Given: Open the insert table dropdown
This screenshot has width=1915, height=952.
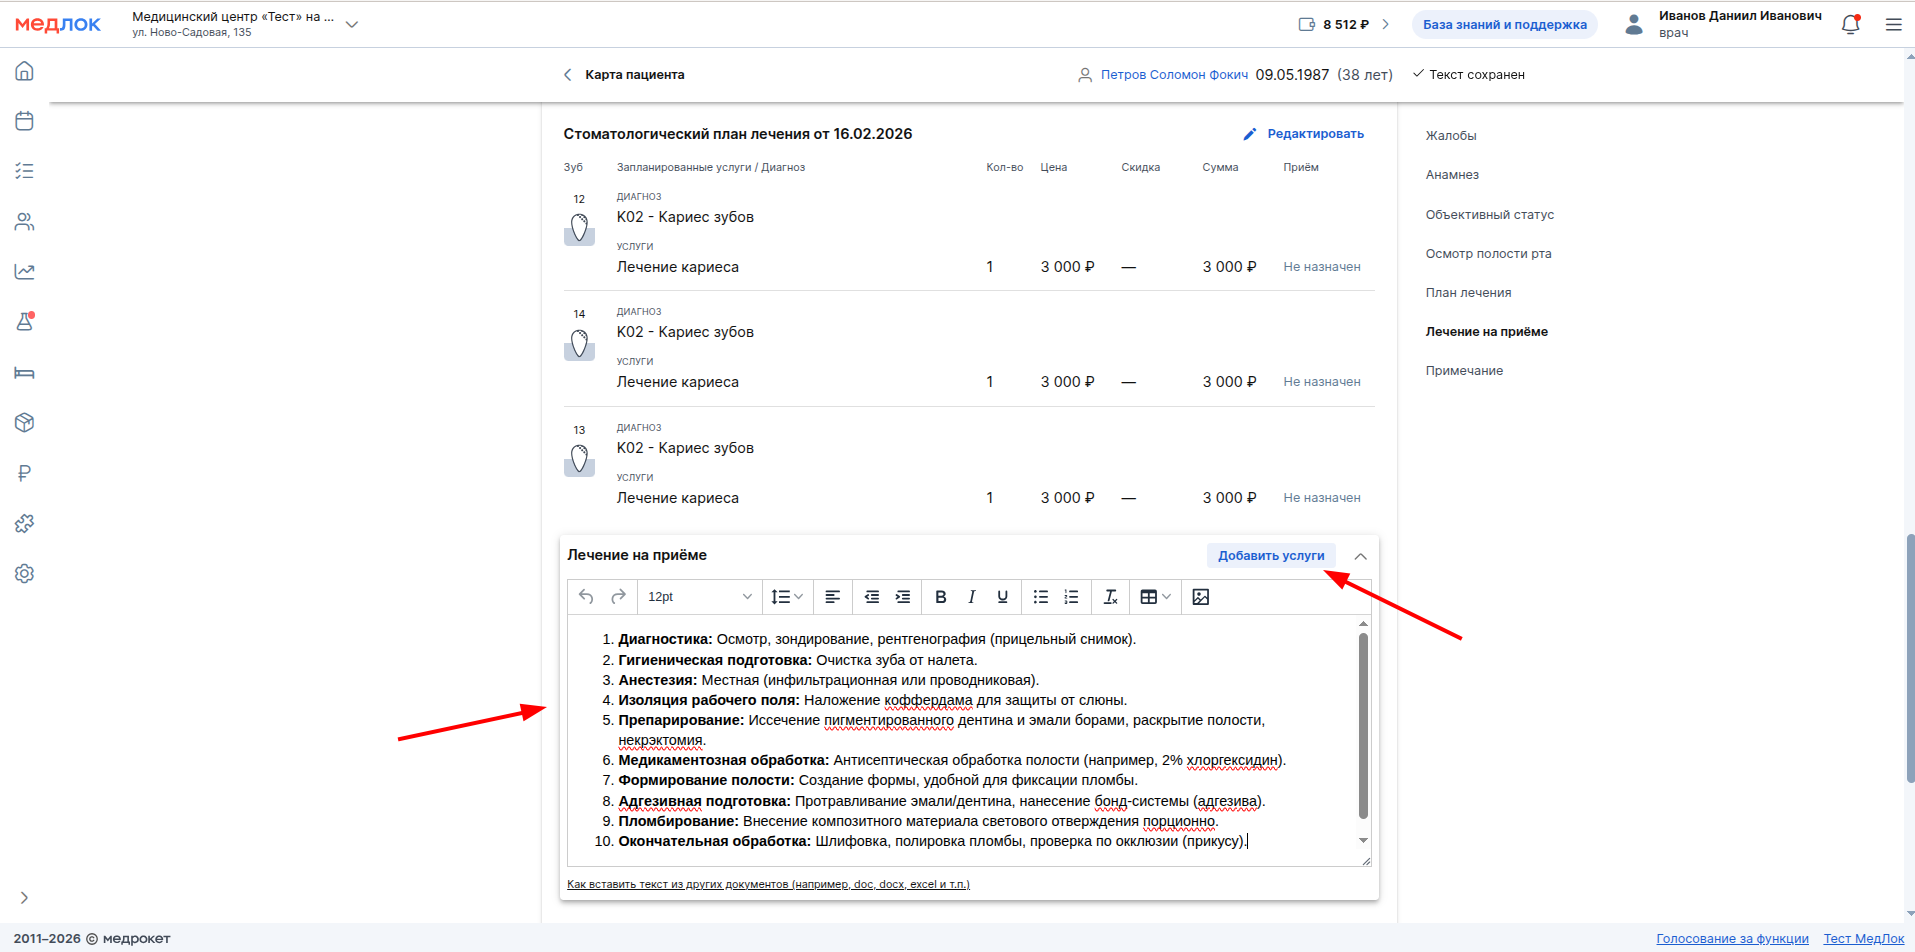Looking at the screenshot, I should [x=1155, y=597].
